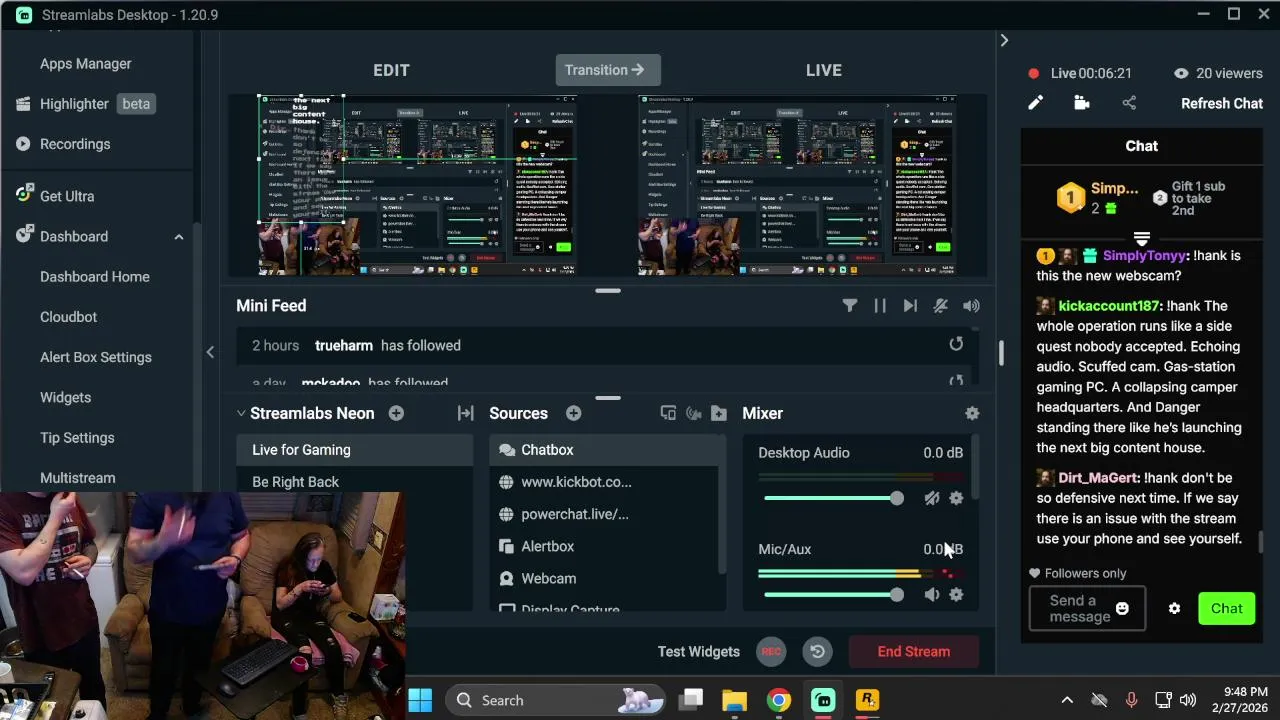
Task: Open the camera icon in chat header
Action: pos(1081,103)
